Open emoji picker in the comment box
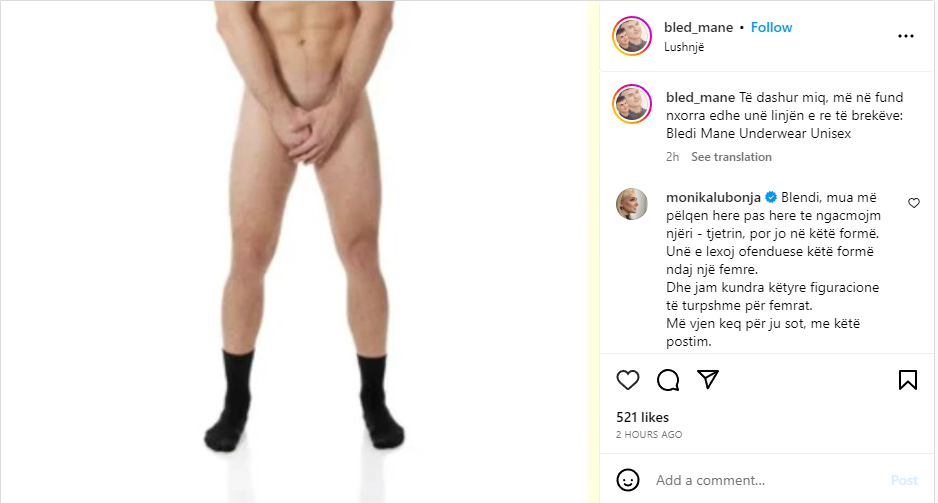The image size is (938, 503). 628,480
